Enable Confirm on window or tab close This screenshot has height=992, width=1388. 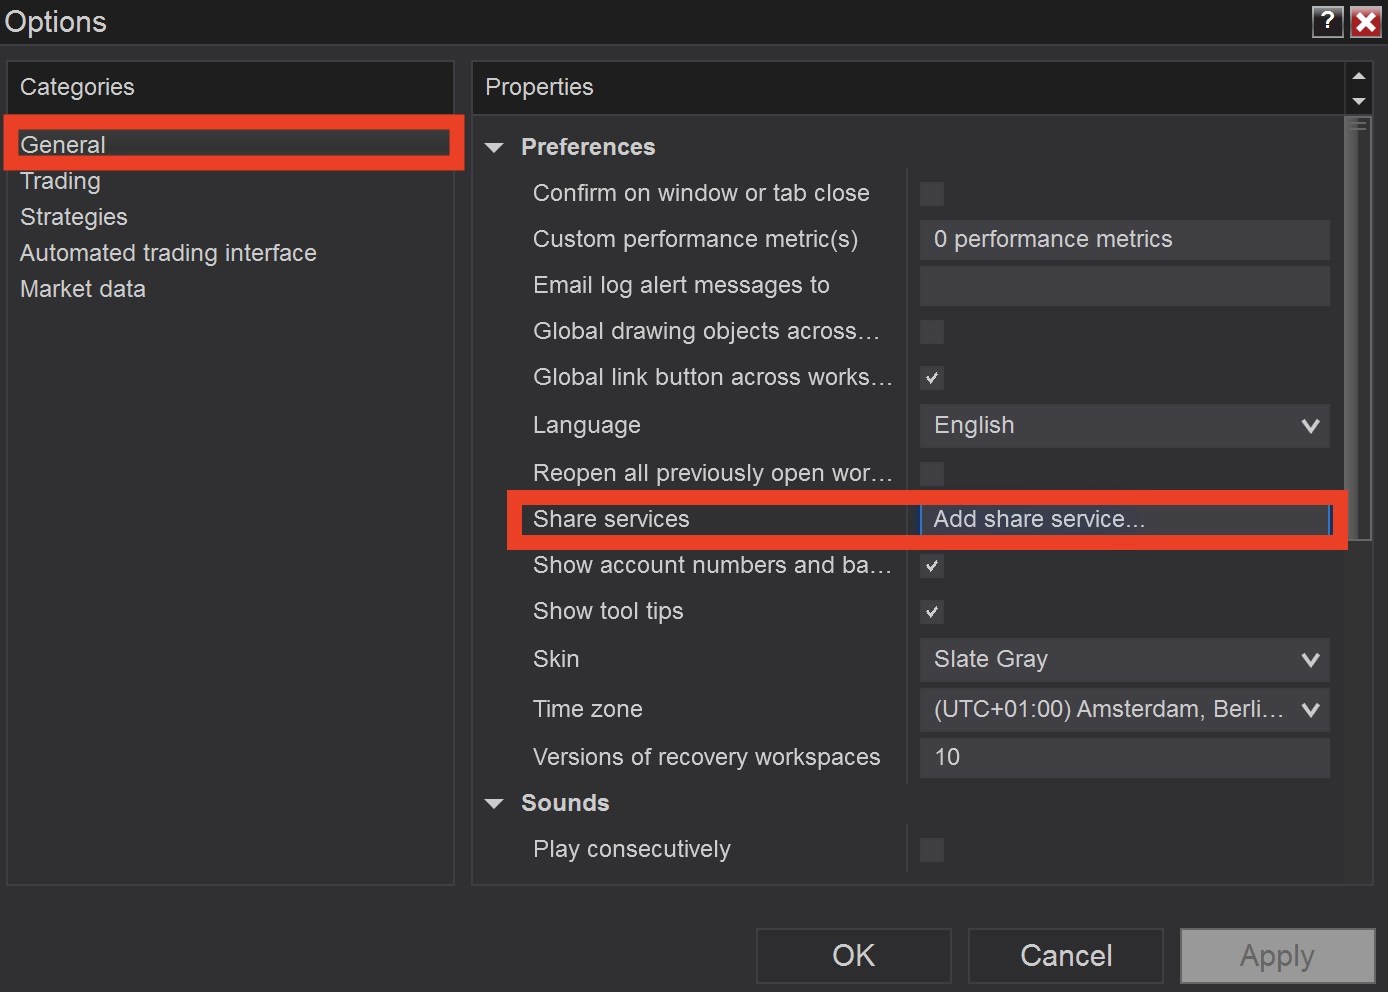click(x=932, y=194)
